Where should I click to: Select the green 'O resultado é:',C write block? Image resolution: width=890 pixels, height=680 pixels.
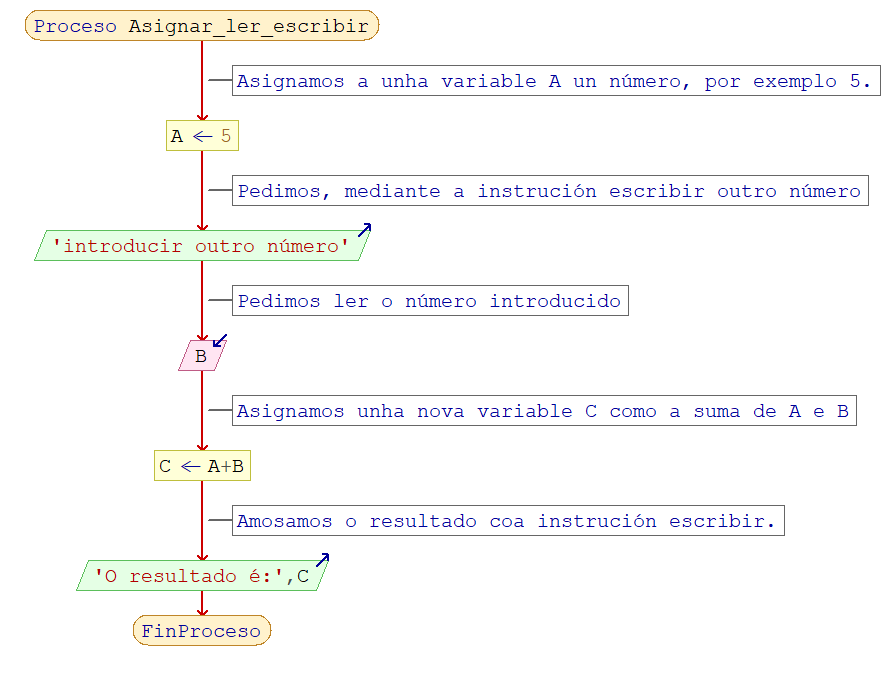click(200, 576)
